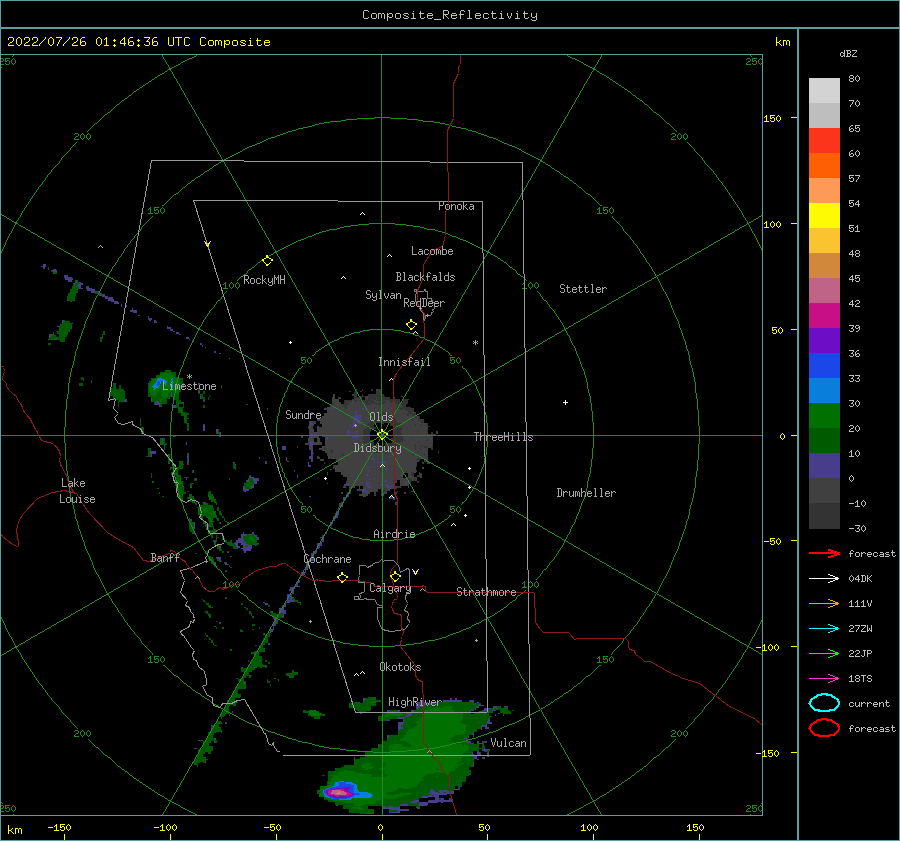900x841 pixels.
Task: Click the magenta 18TS arrow icon
Action: [824, 679]
